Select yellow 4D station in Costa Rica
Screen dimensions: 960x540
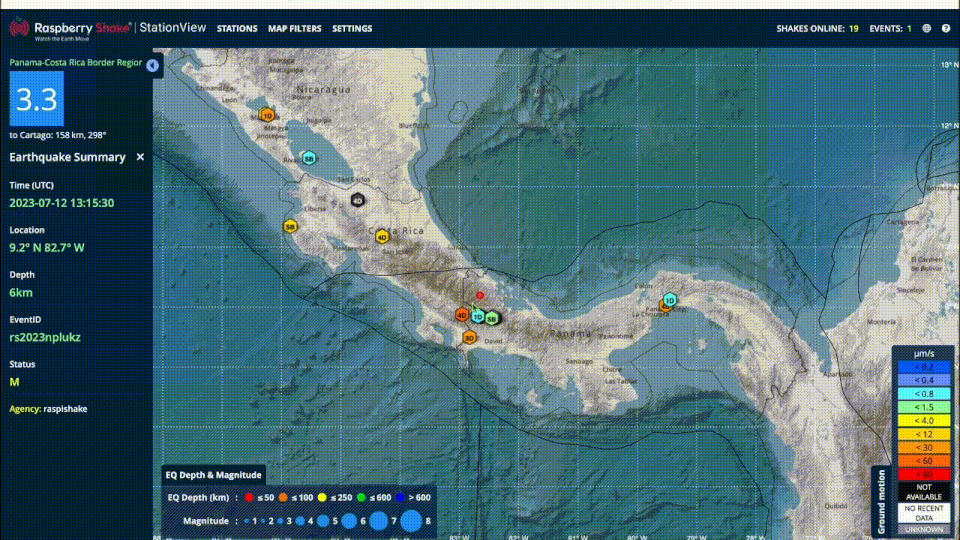[x=382, y=236]
